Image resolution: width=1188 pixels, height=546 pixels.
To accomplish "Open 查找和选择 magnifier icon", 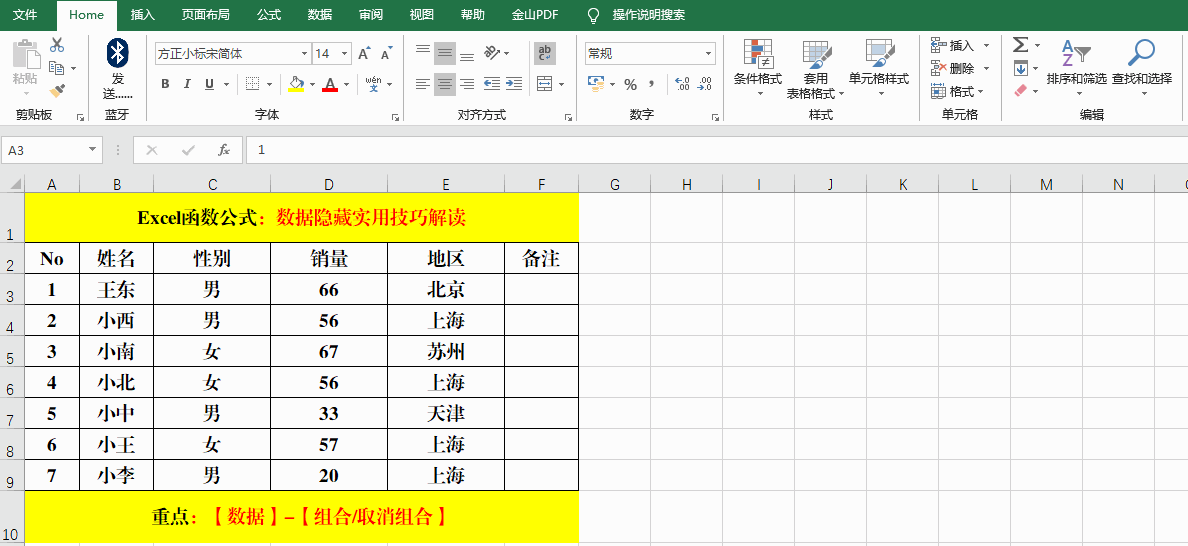I will point(1142,53).
